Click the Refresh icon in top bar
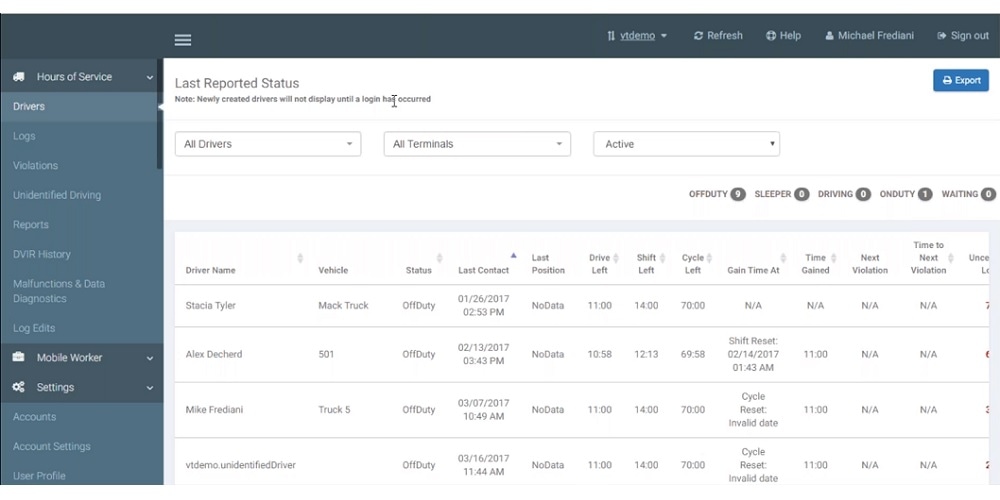Viewport: 1000px width, 500px height. tap(698, 36)
